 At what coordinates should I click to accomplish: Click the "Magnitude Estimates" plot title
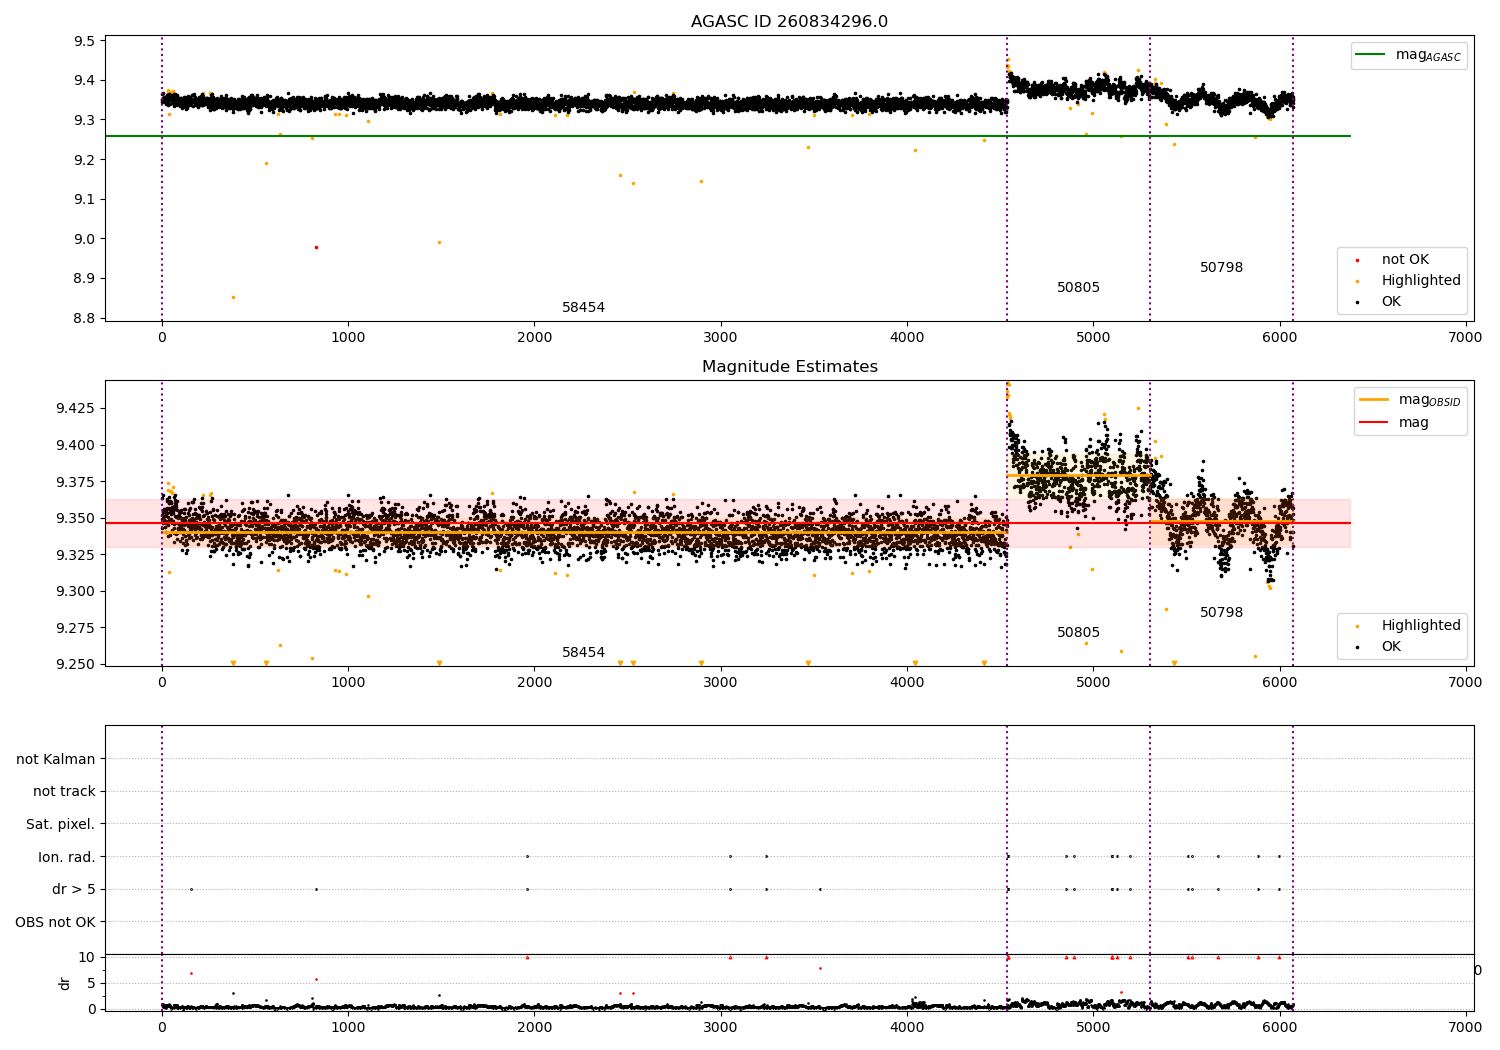pos(789,367)
